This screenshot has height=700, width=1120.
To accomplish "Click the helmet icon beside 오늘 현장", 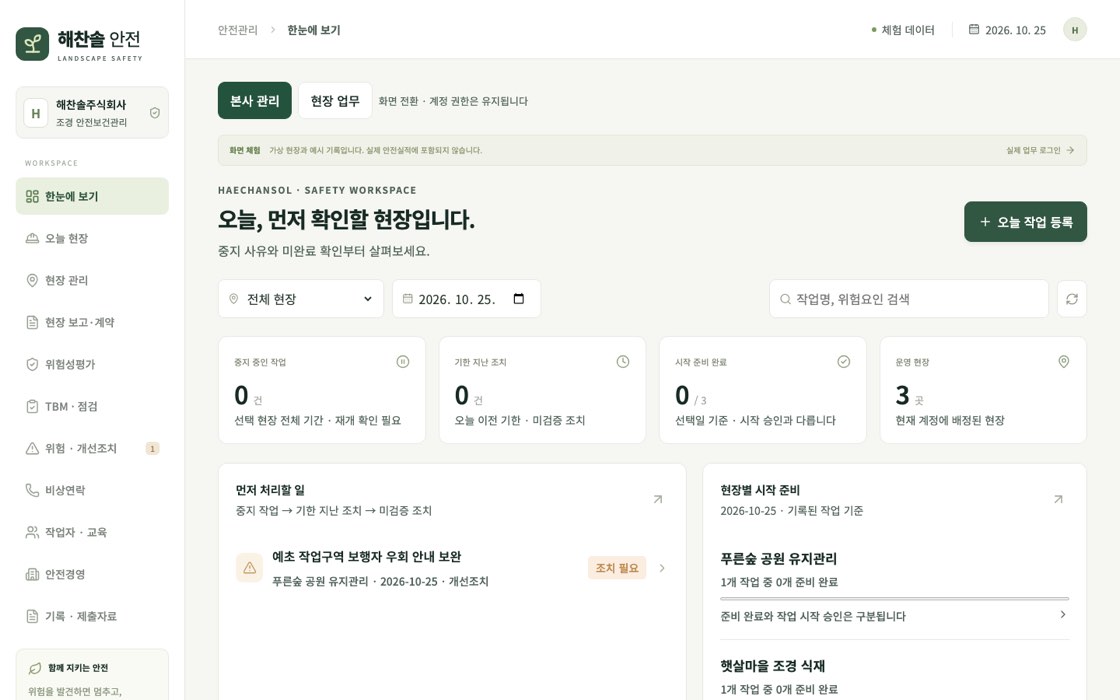I will (32, 239).
